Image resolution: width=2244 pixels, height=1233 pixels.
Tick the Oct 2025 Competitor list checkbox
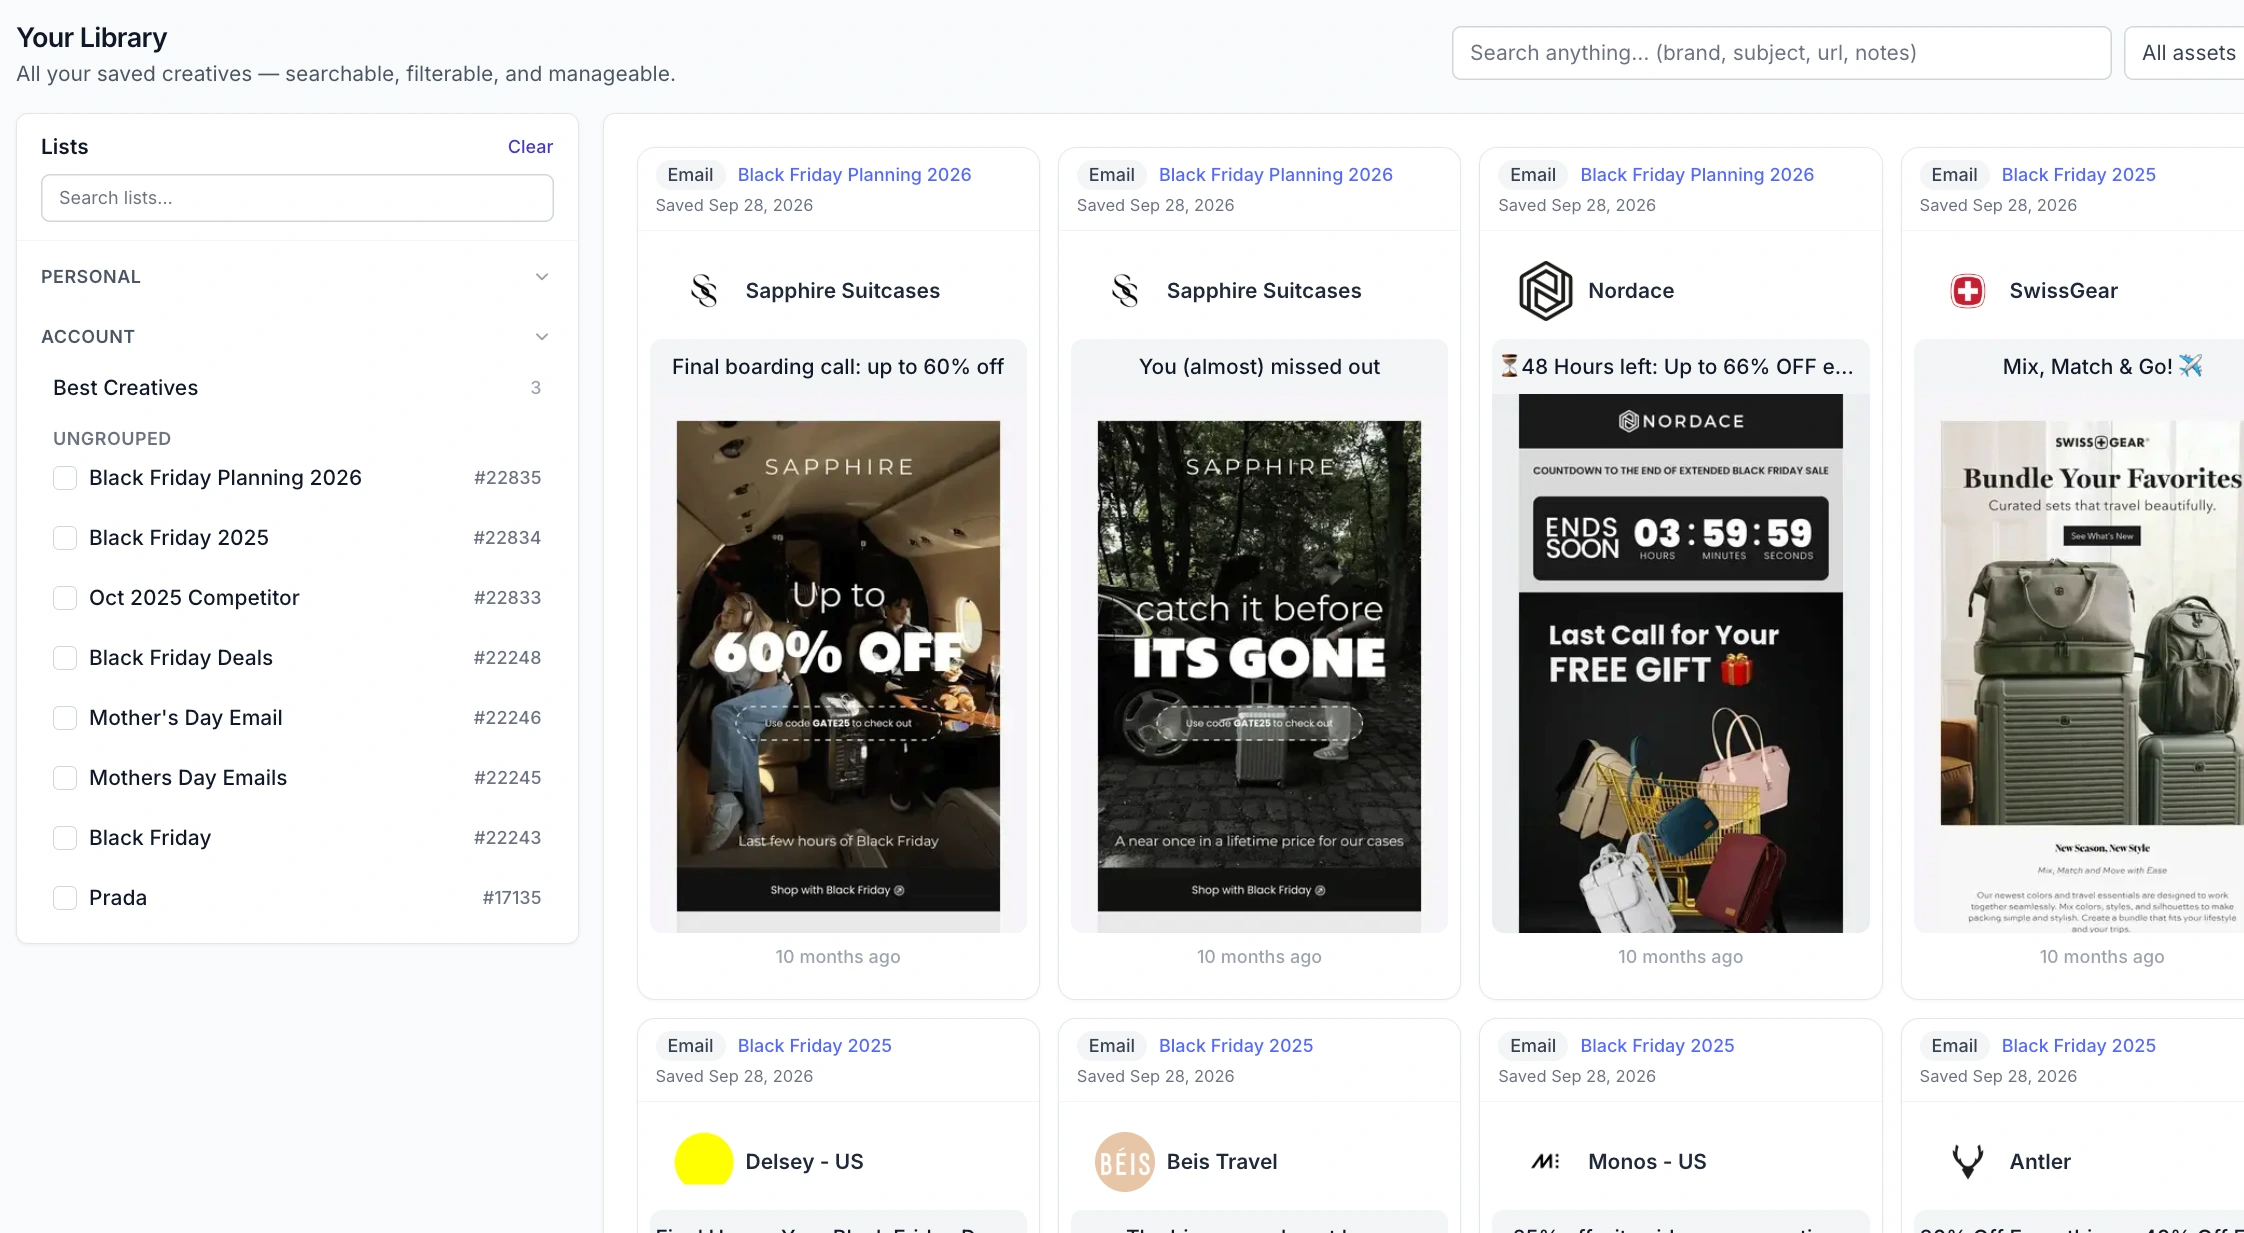[x=65, y=598]
